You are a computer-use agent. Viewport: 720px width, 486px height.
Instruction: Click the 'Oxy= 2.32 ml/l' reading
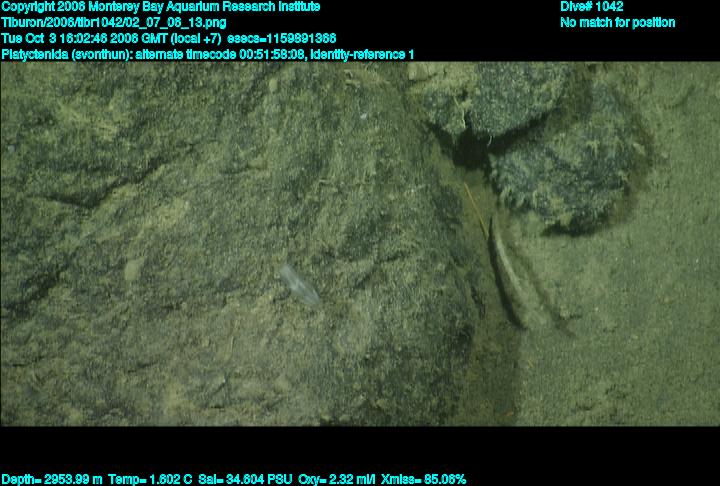[x=337, y=480]
